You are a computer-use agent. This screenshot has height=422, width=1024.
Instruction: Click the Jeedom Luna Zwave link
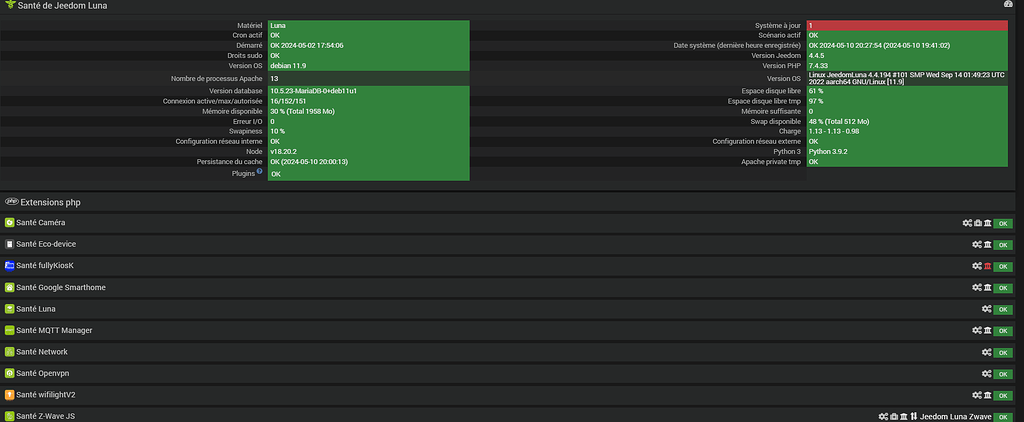[955, 416]
